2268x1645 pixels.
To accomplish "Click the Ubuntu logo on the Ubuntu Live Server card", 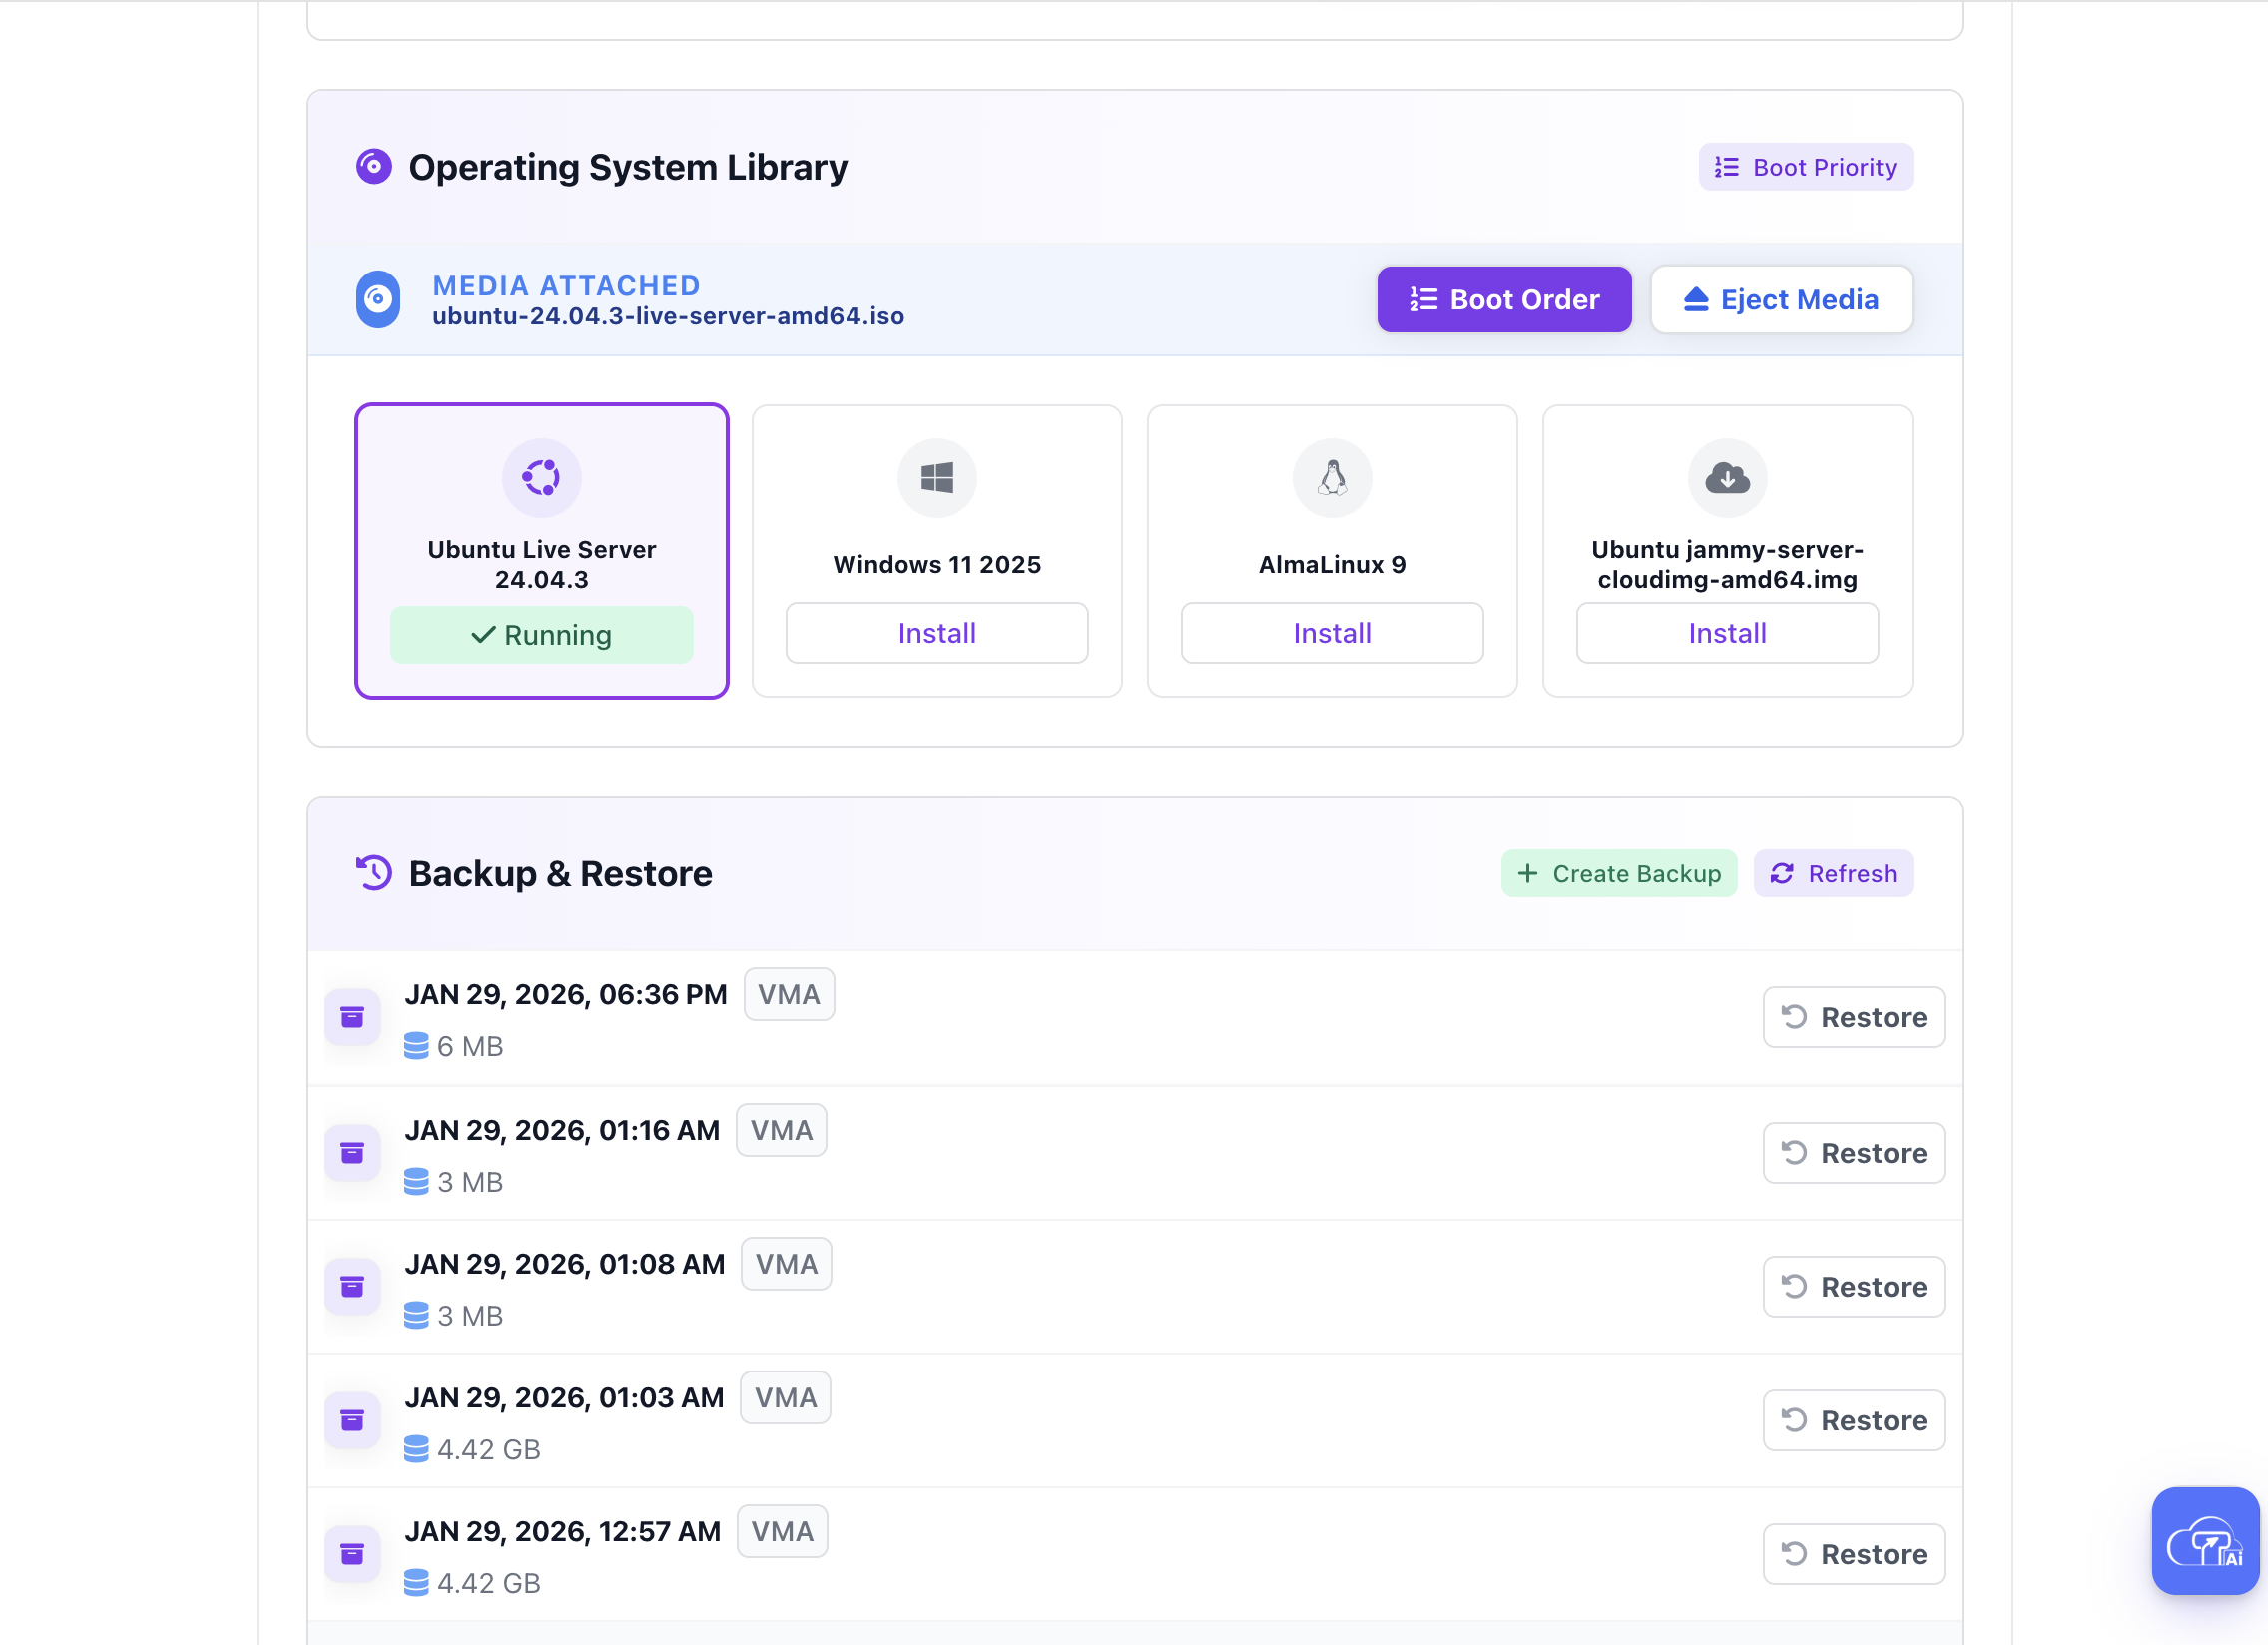I will pos(542,478).
